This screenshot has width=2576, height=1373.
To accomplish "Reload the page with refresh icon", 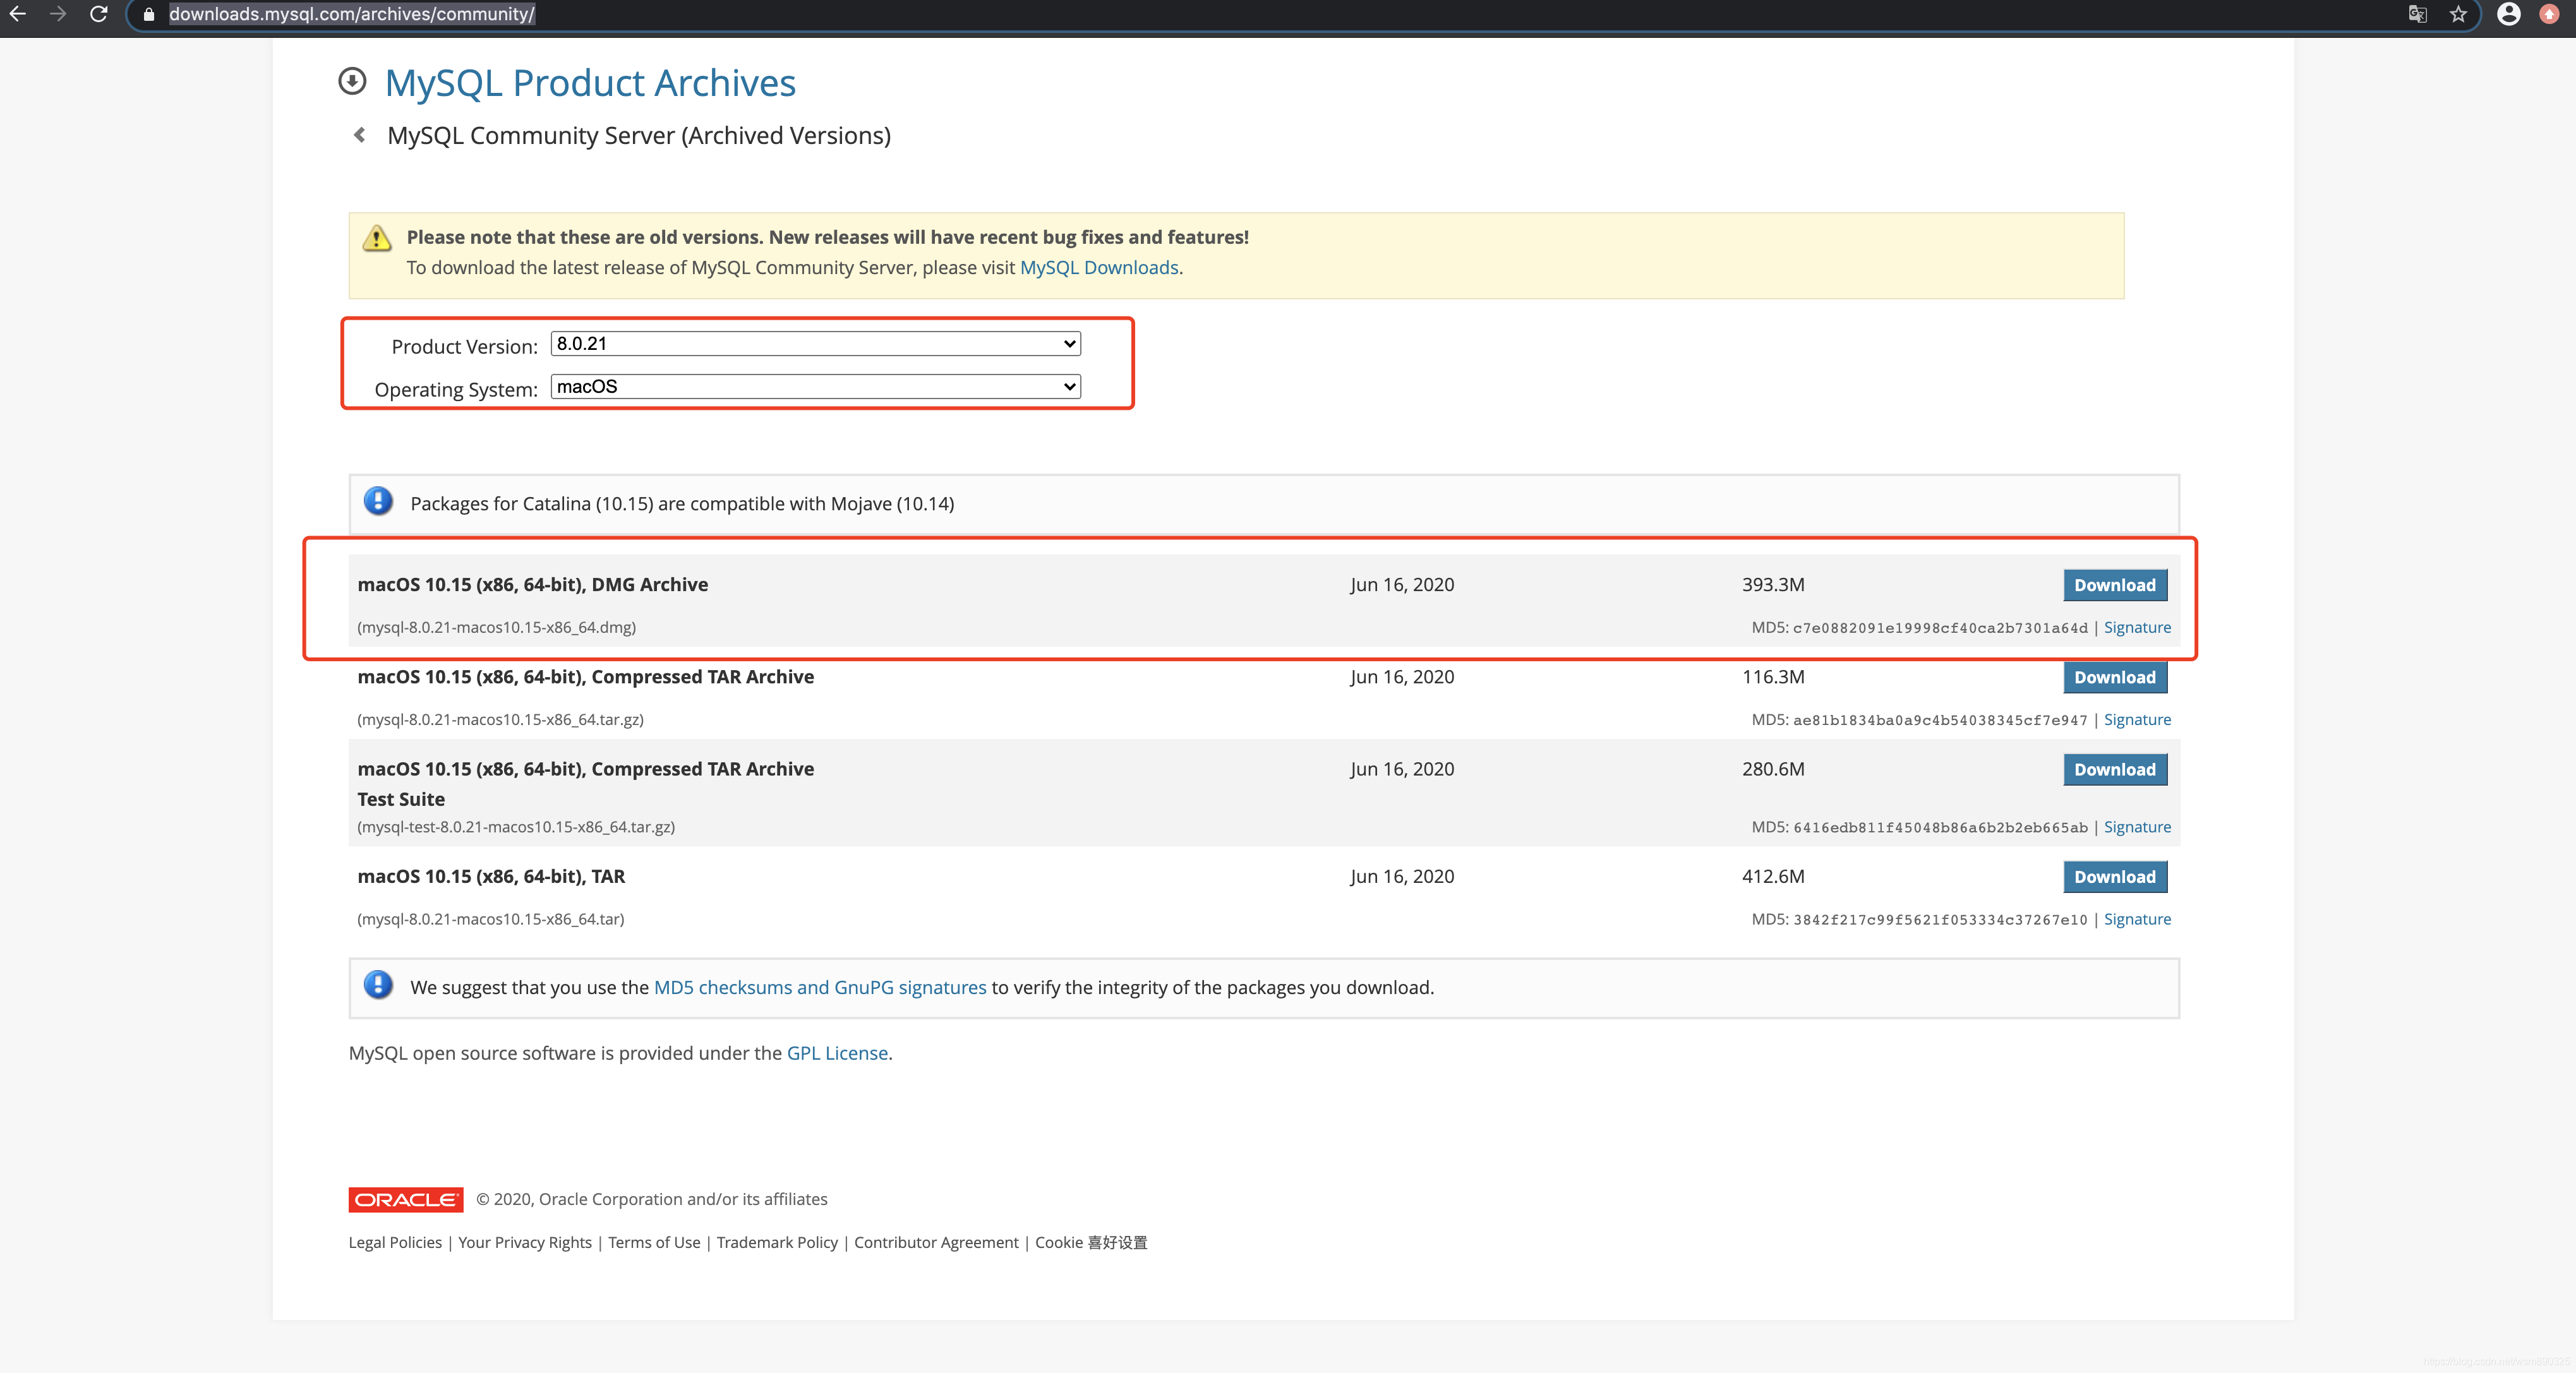I will tap(98, 14).
